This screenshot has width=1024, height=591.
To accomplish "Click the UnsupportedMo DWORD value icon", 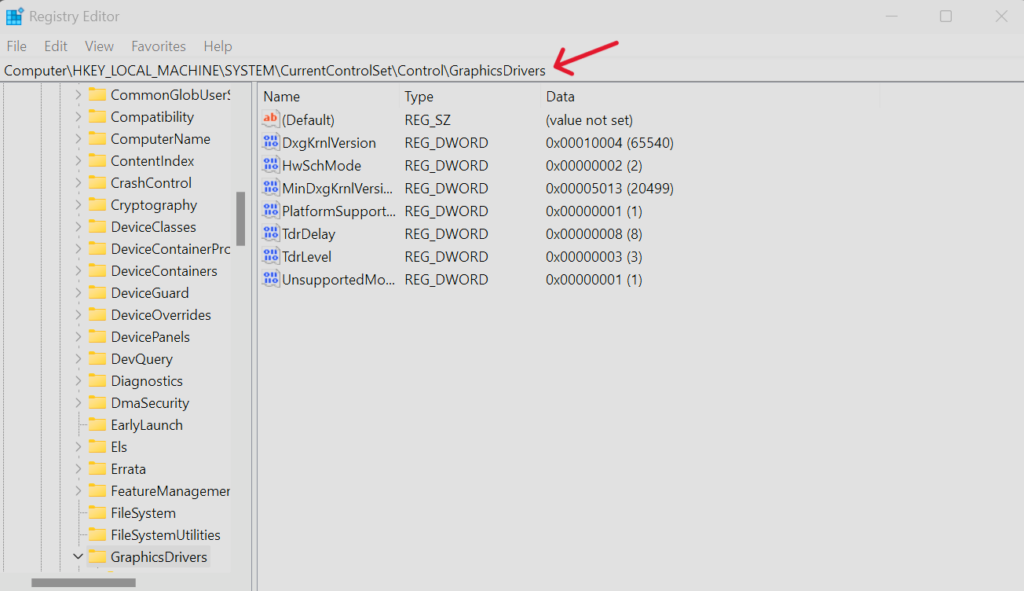I will pyautogui.click(x=270, y=280).
